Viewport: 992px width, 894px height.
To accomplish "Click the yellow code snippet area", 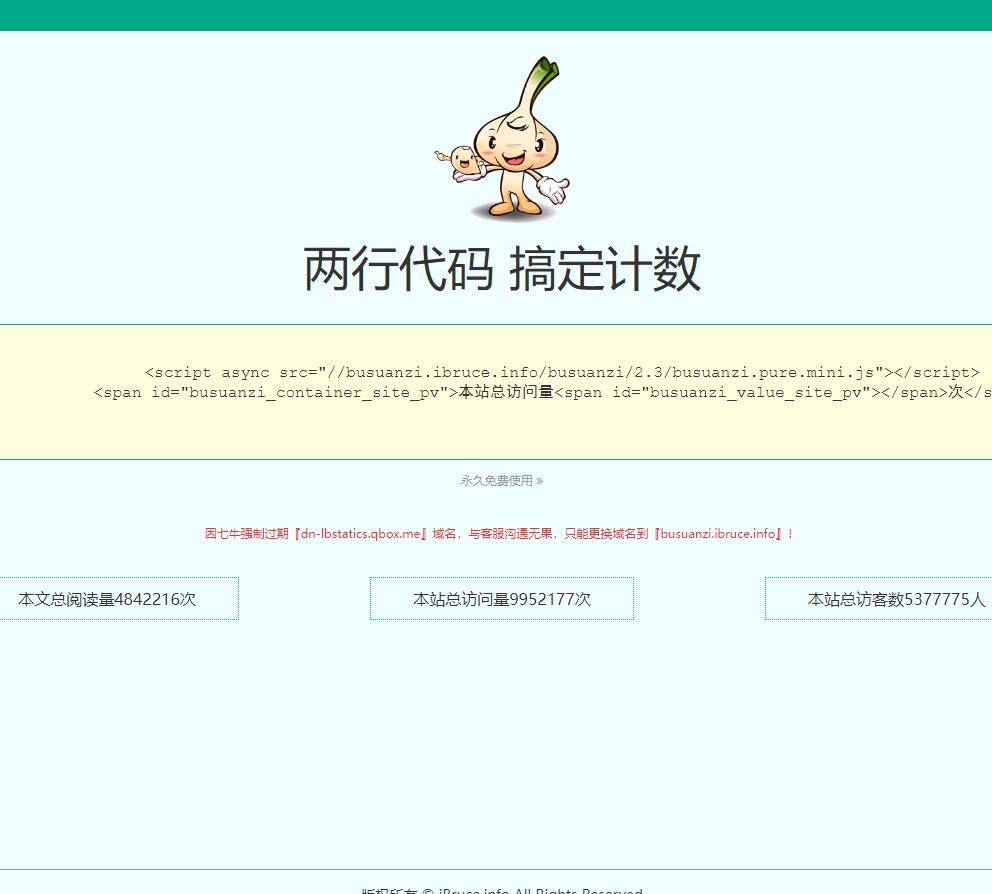I will 496,391.
